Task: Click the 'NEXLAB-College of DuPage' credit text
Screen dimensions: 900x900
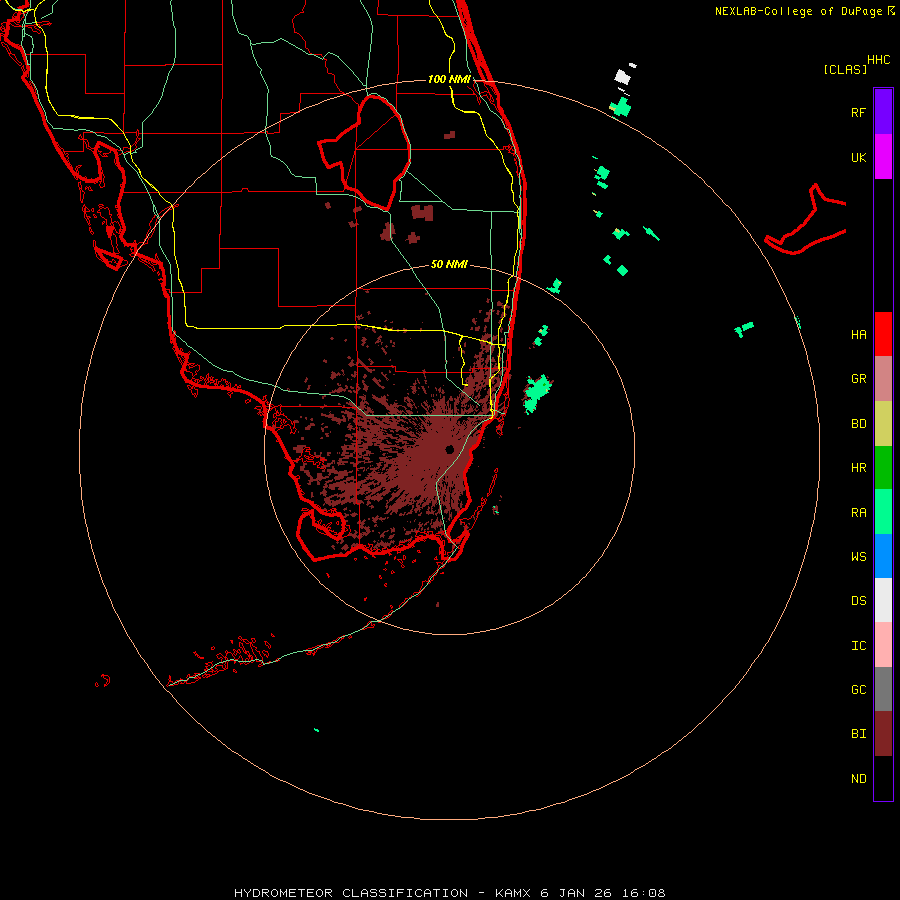Action: click(x=798, y=11)
